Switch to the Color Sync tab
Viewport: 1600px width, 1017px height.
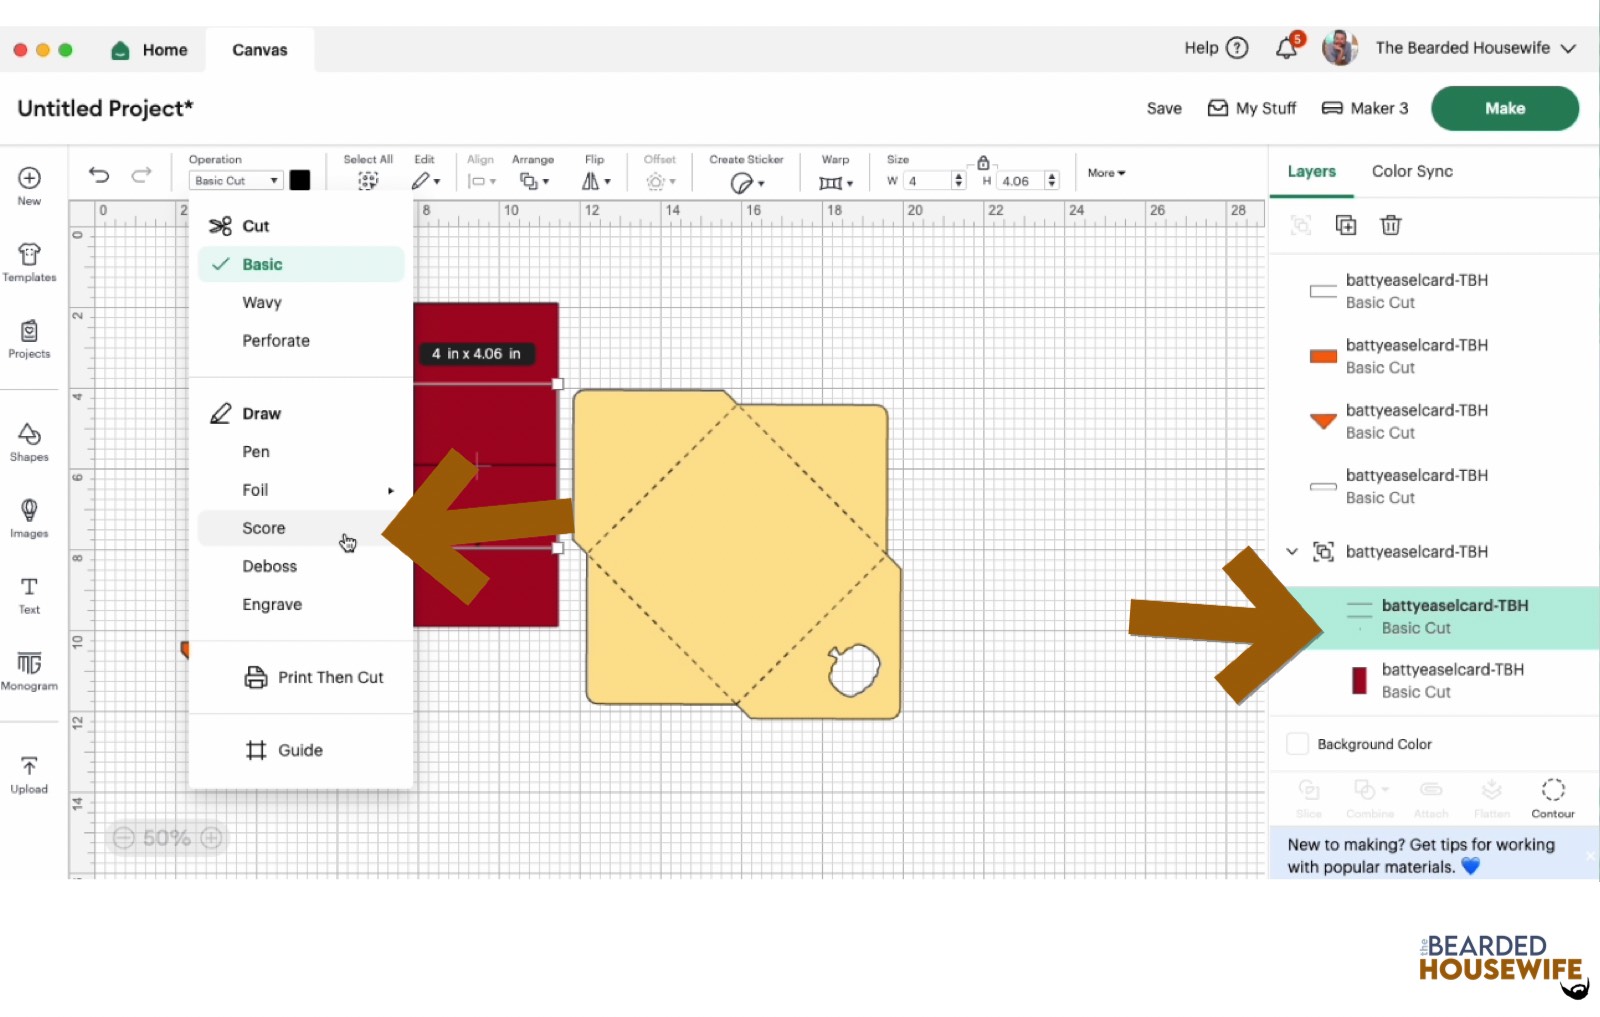point(1412,171)
